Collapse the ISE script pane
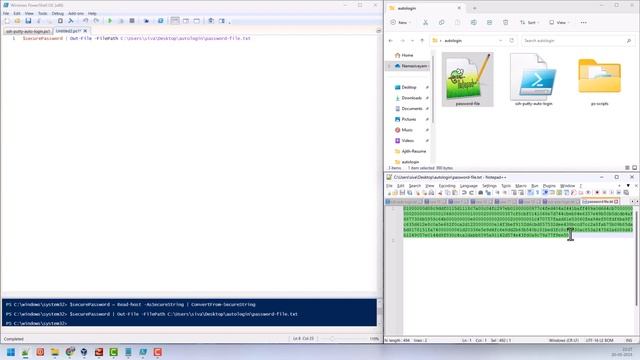The height and width of the screenshot is (360, 640). [378, 31]
